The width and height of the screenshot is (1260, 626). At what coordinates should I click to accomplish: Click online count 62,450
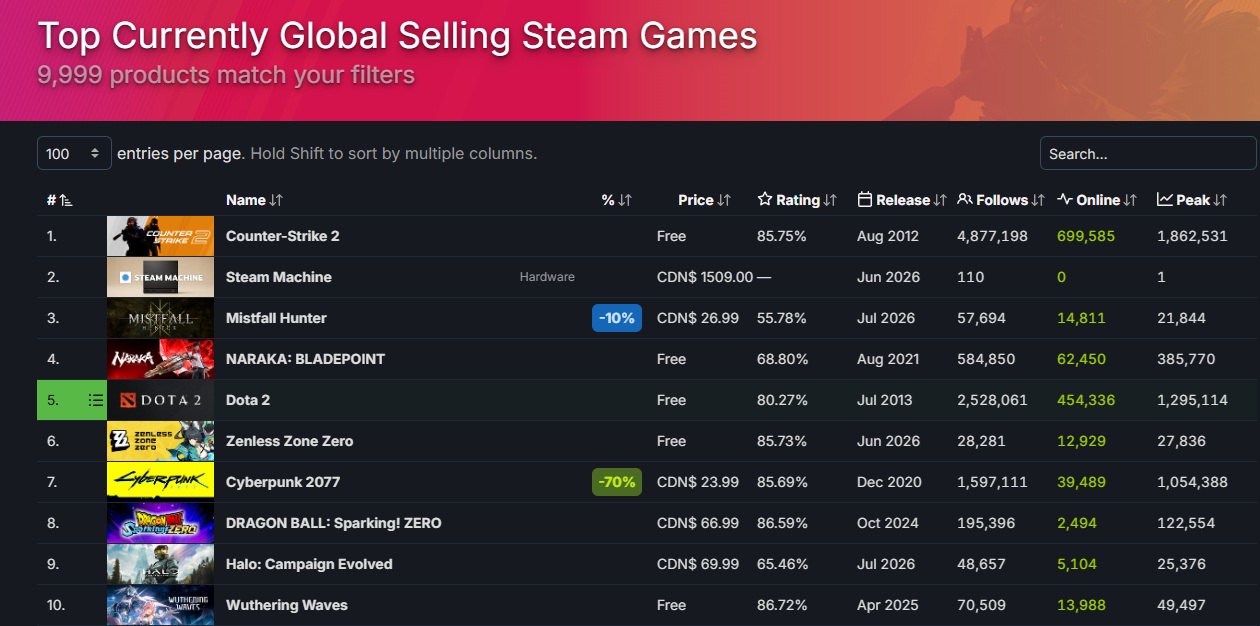(x=1081, y=359)
